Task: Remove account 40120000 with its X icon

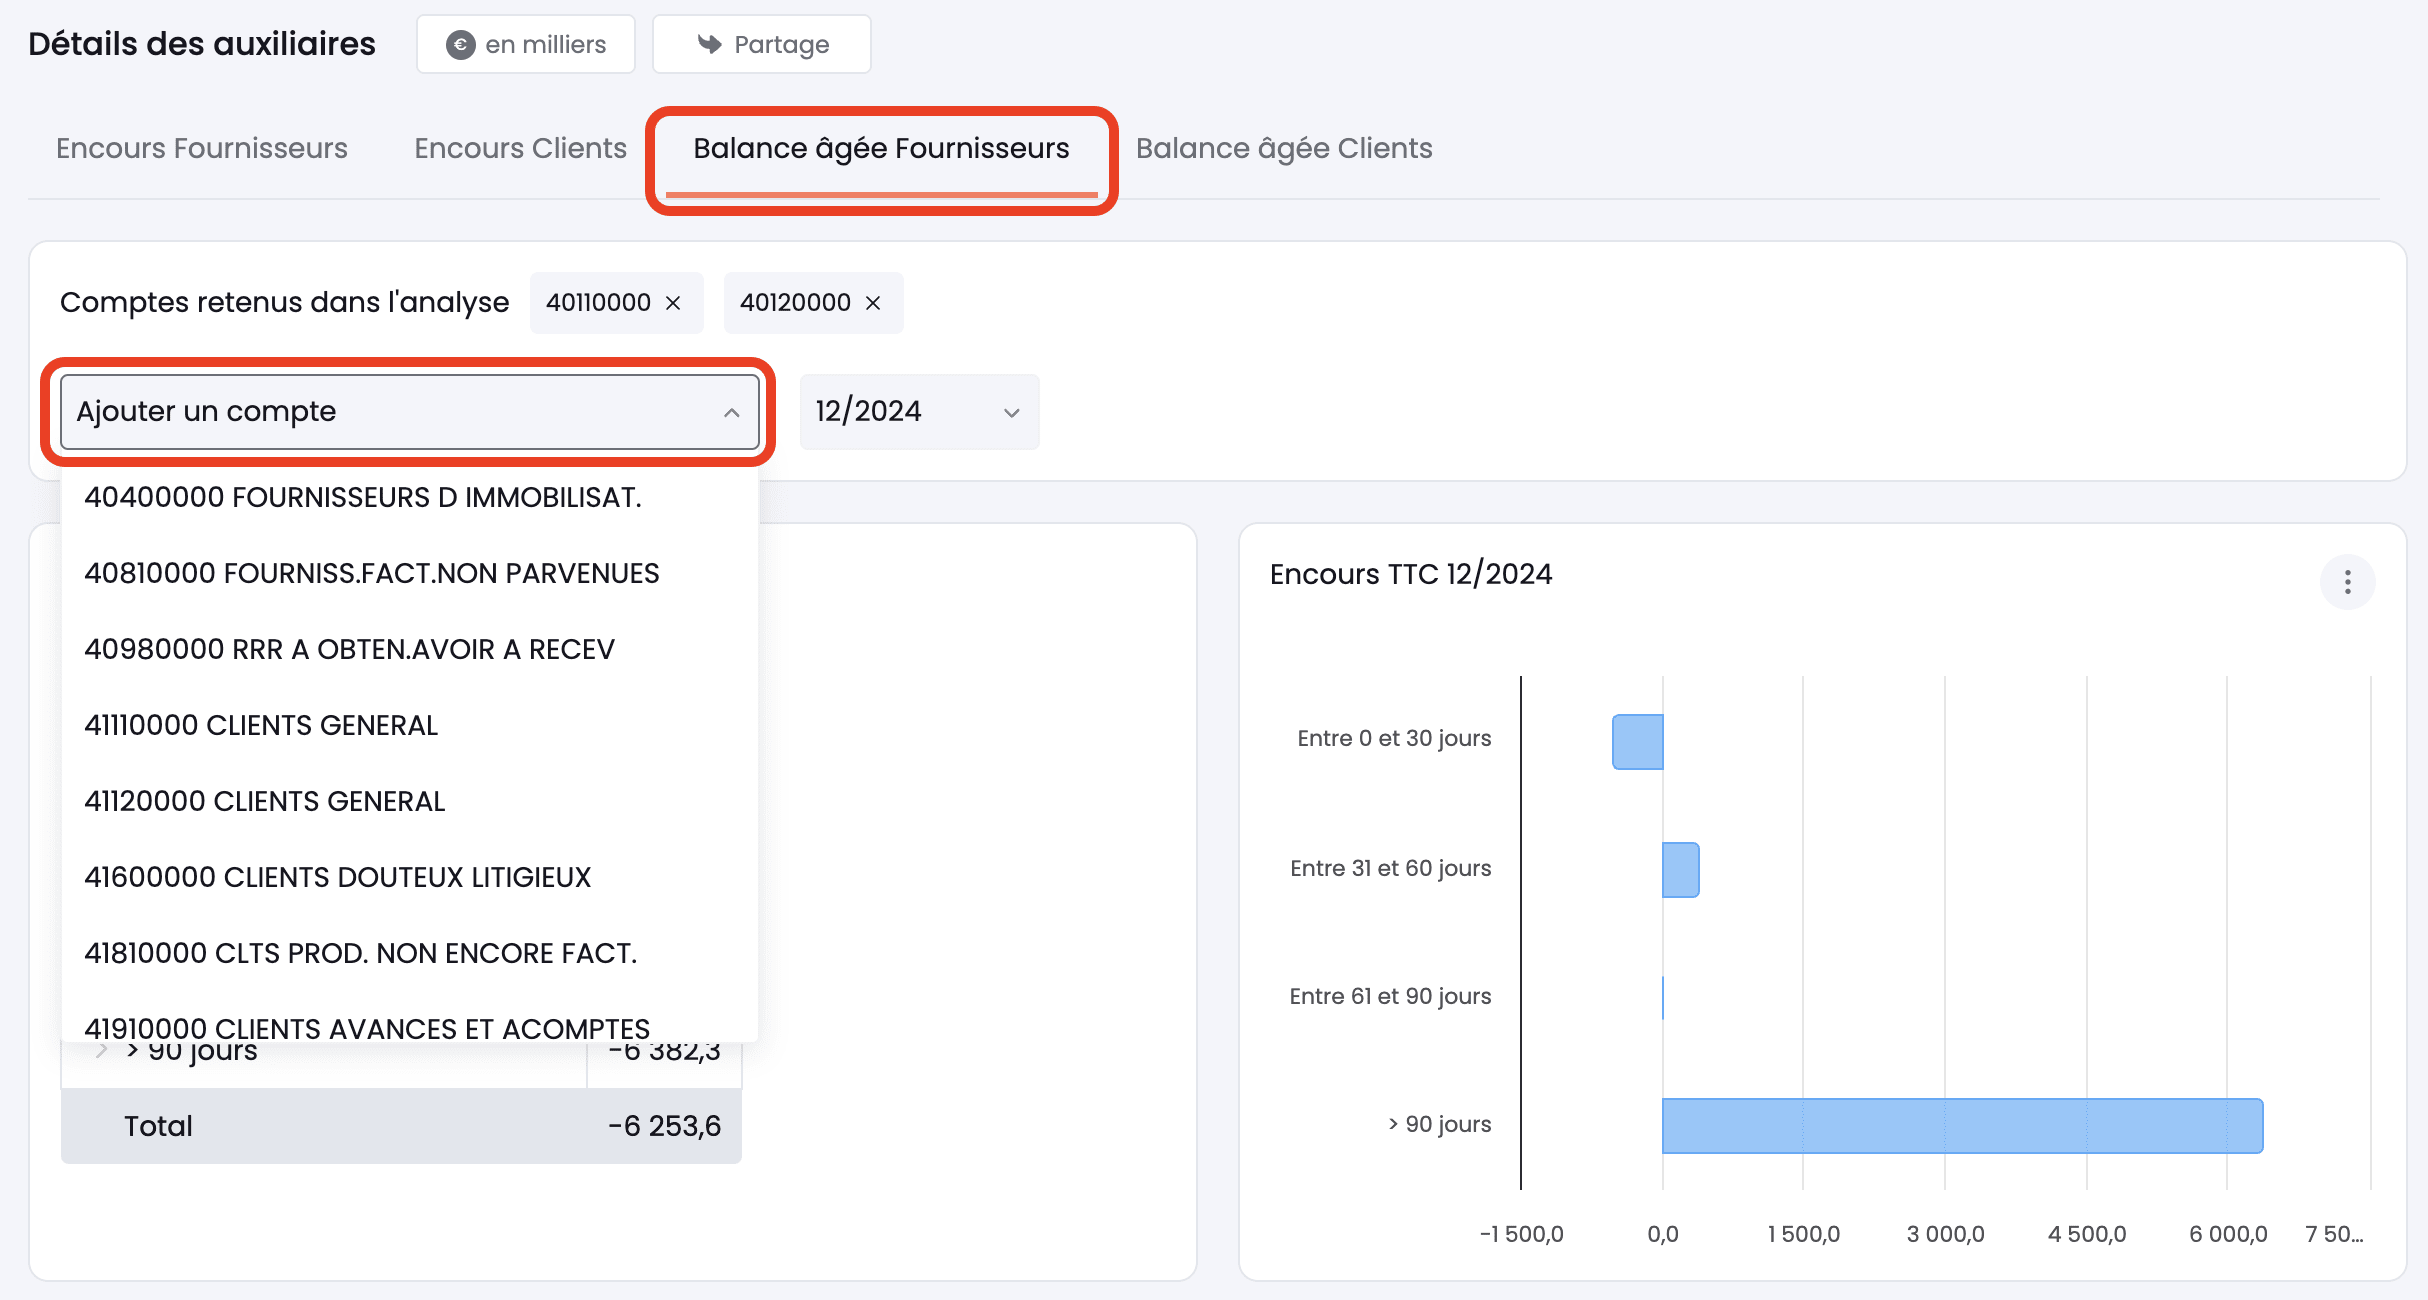Action: 873,303
